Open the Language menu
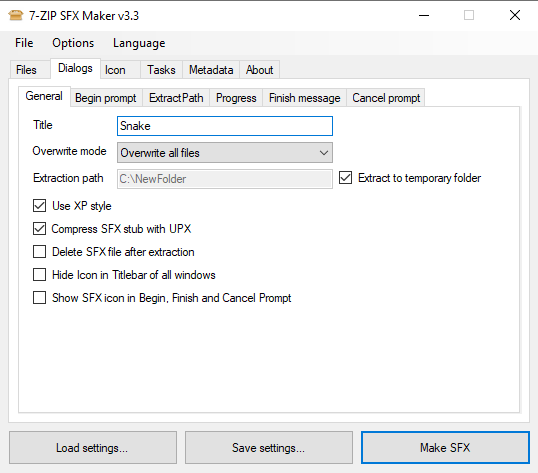Viewport: 538px width, 473px height. point(139,43)
